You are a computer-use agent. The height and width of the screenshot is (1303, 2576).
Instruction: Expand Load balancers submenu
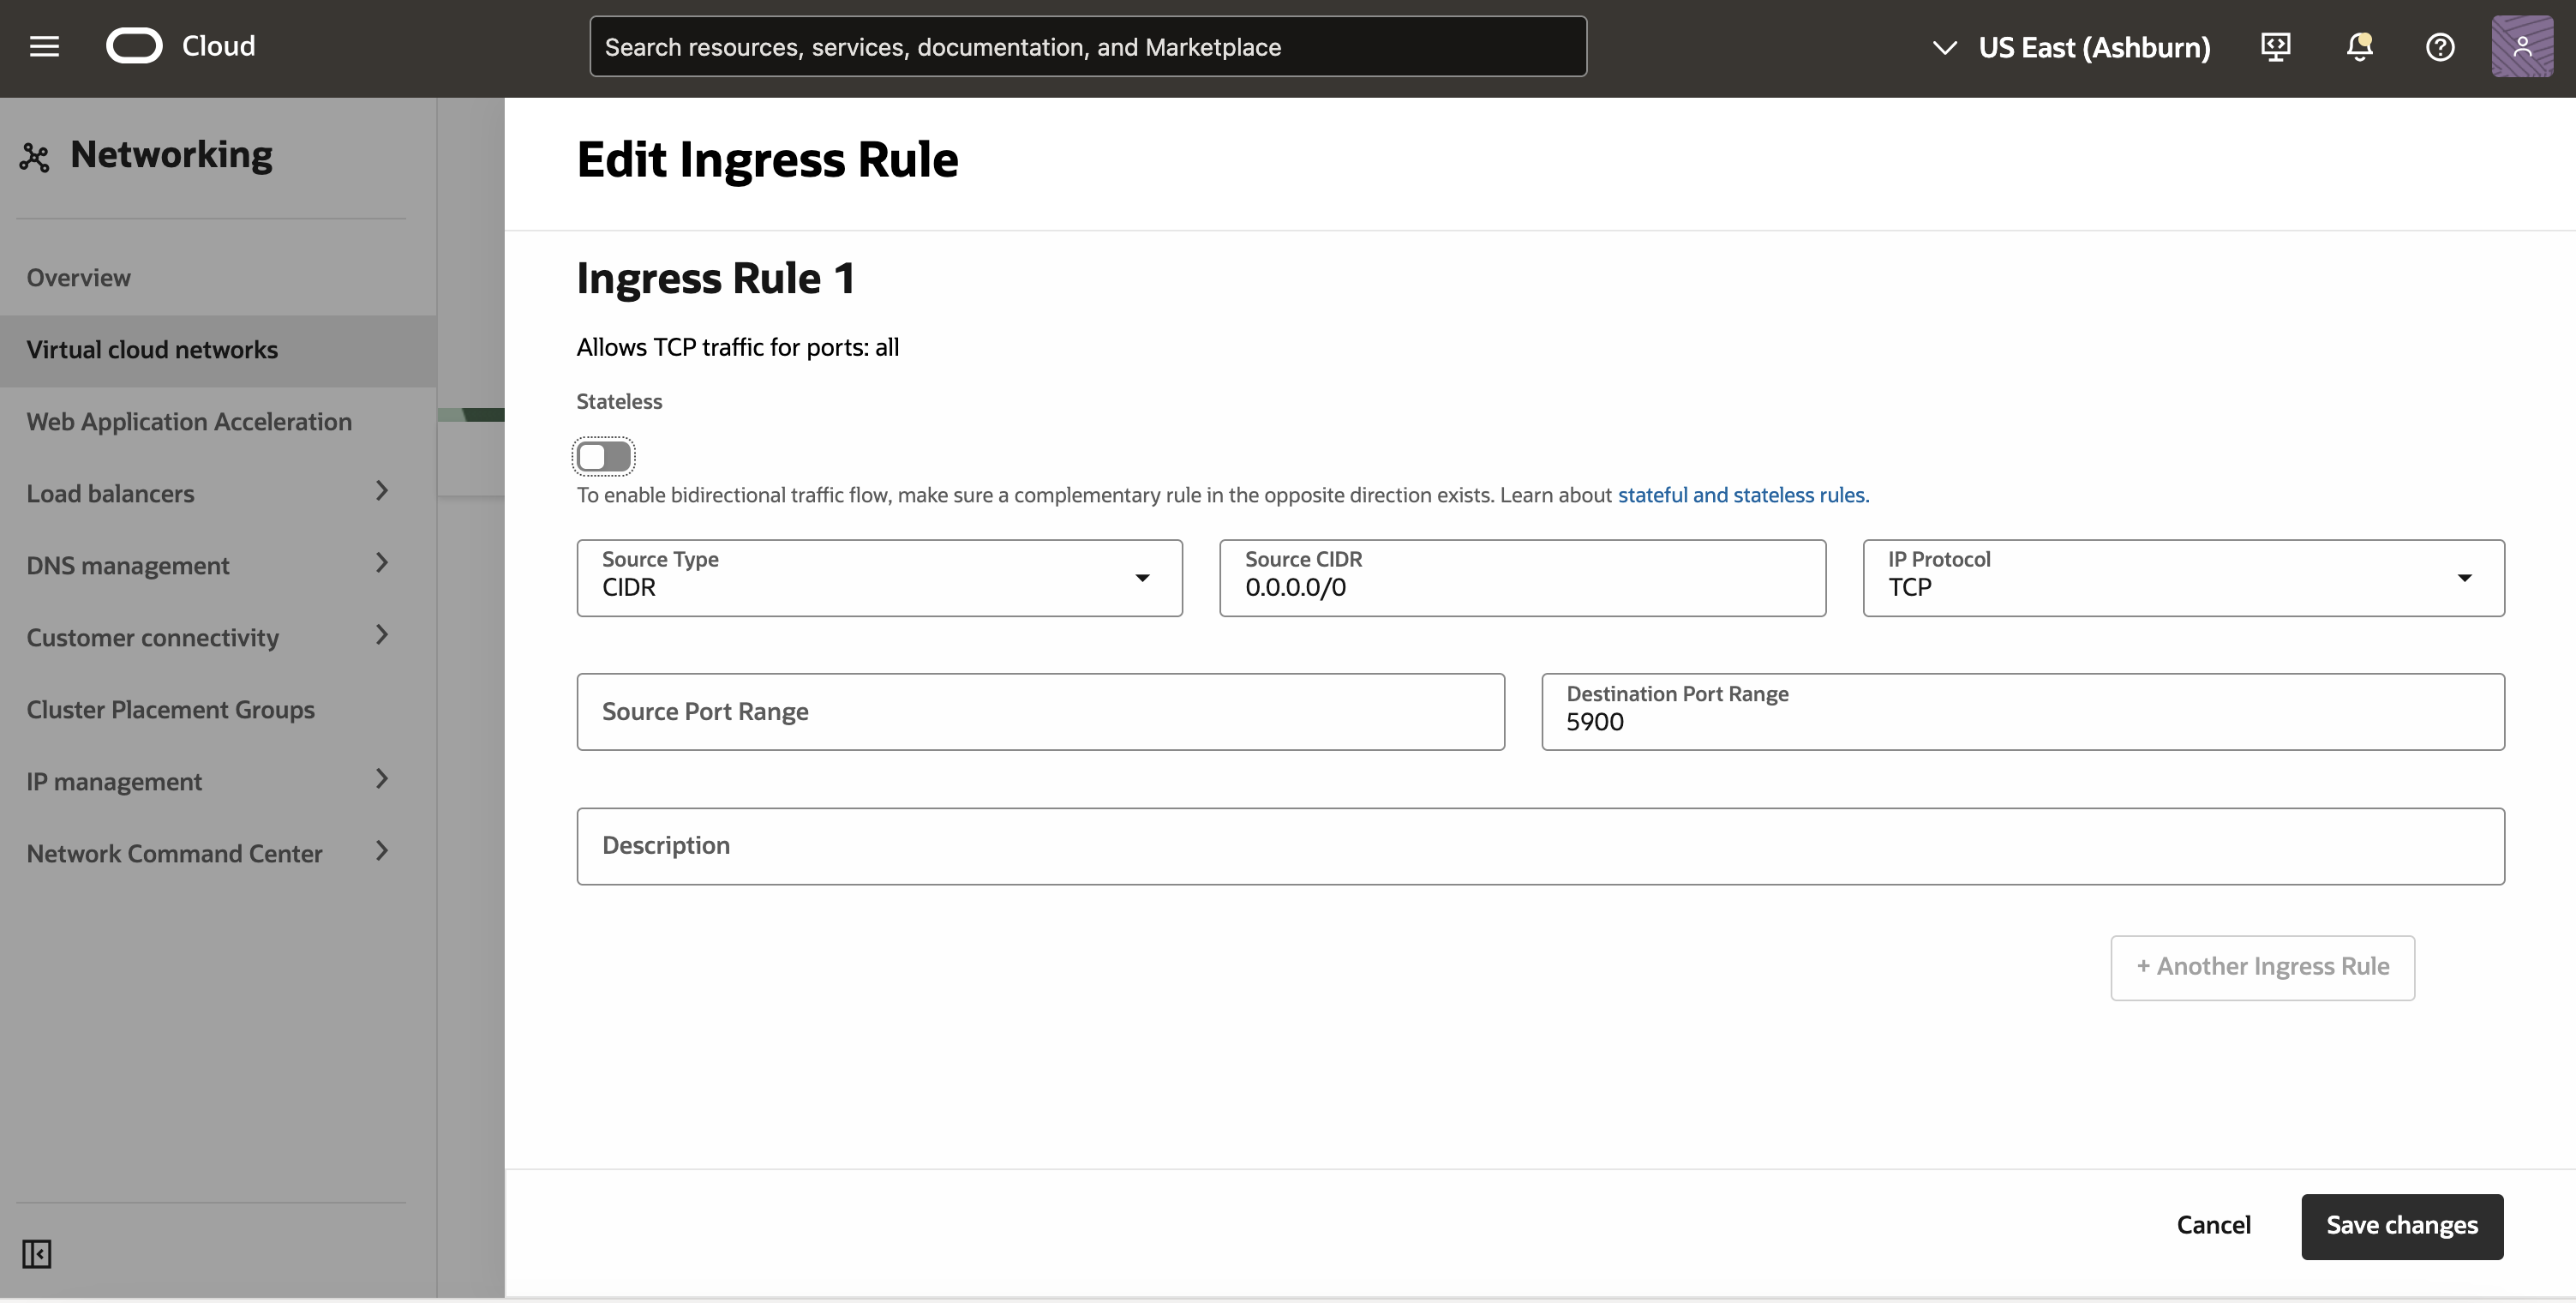(381, 491)
